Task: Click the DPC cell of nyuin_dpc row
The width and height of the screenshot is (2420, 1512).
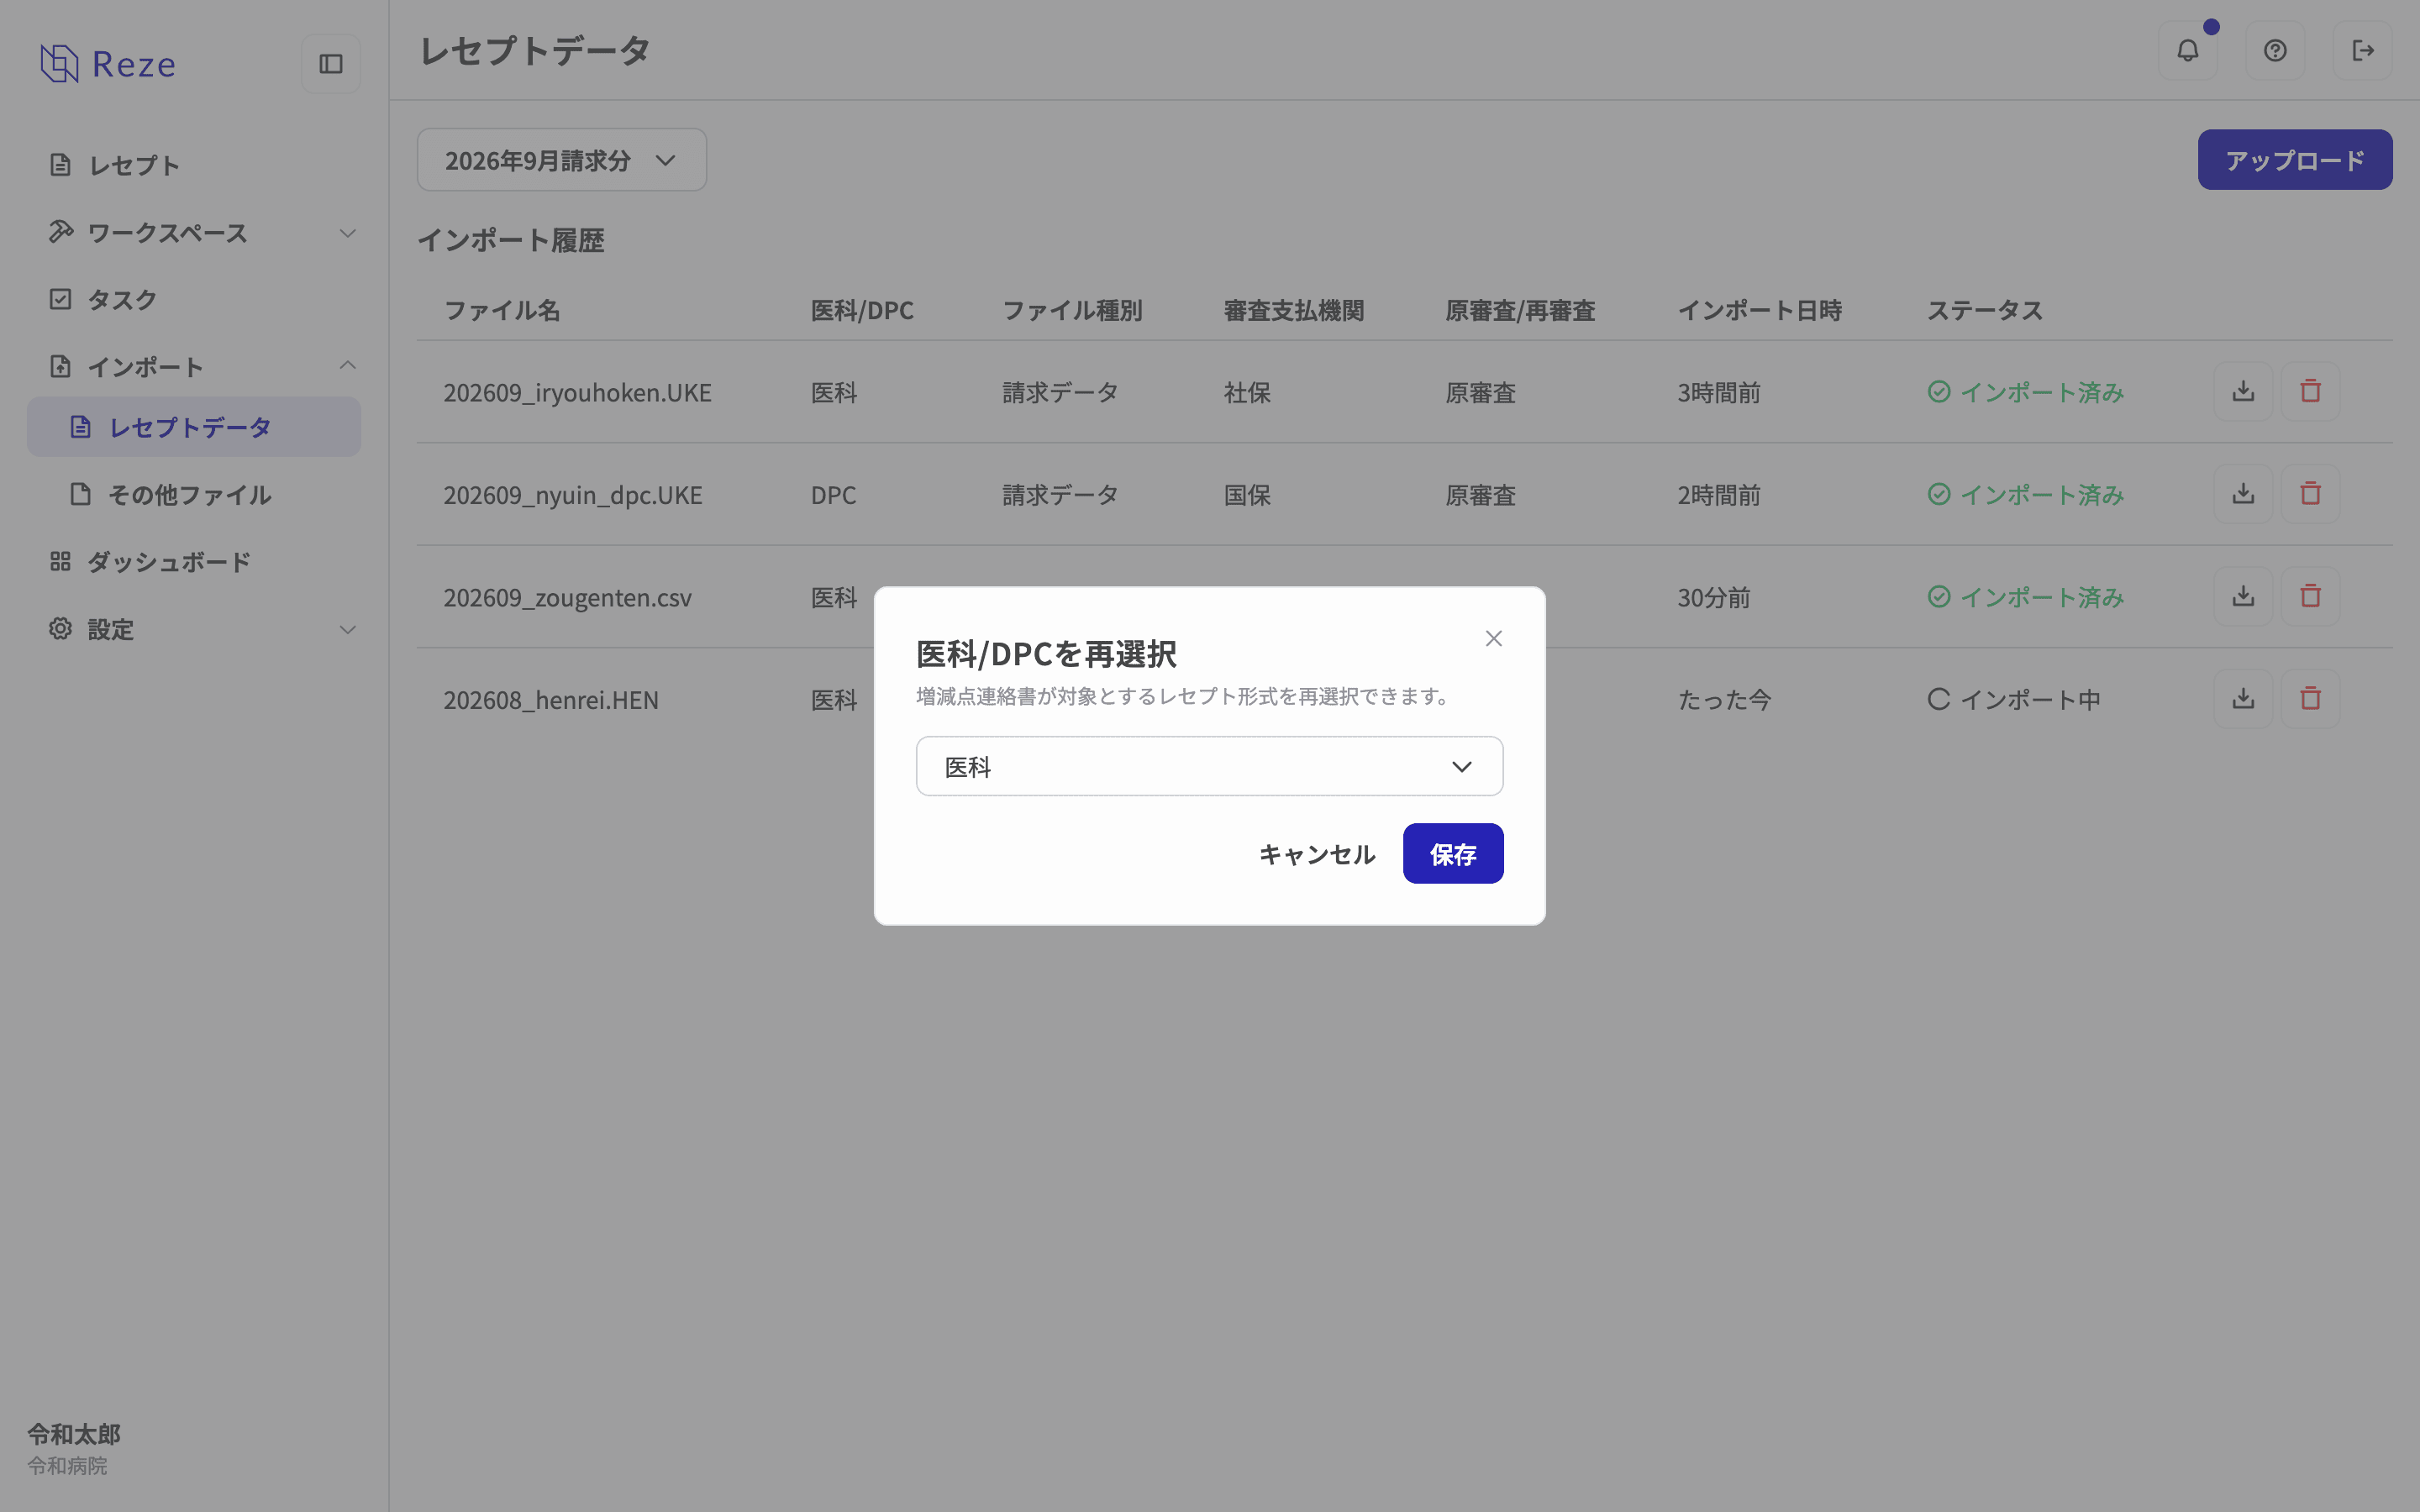Action: pos(833,495)
